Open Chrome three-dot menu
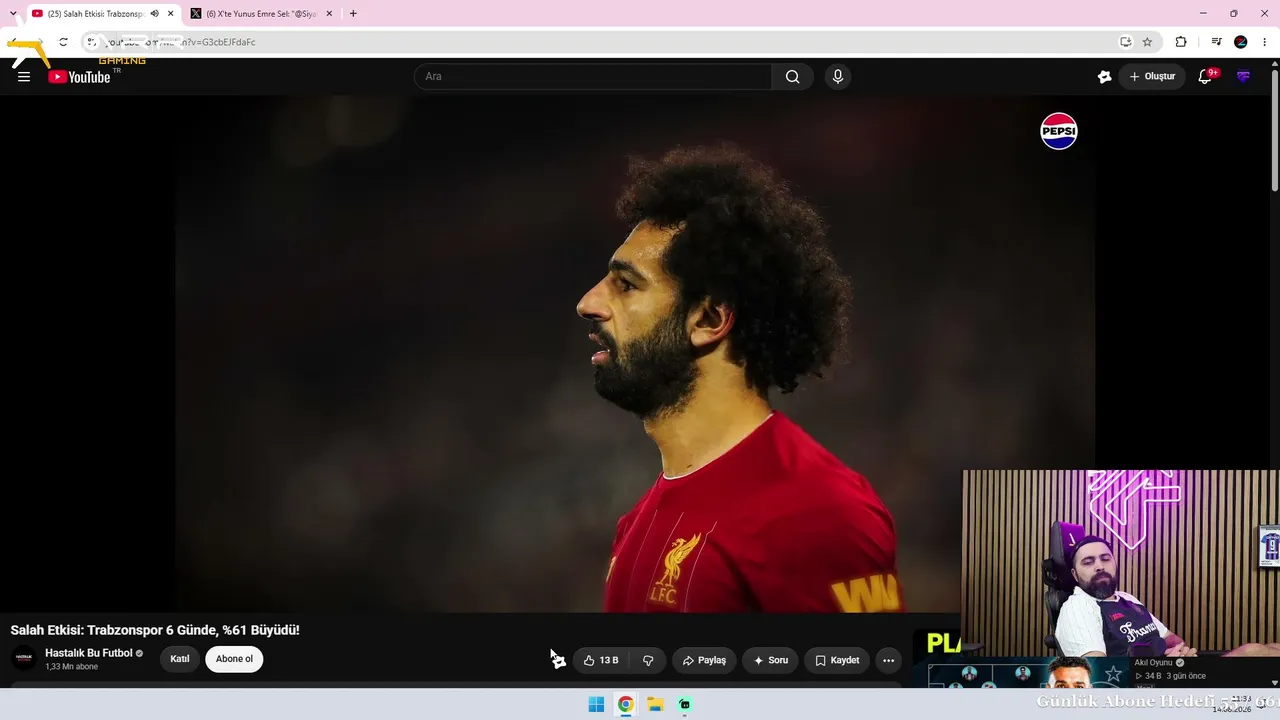The width and height of the screenshot is (1280, 720). tap(1265, 42)
